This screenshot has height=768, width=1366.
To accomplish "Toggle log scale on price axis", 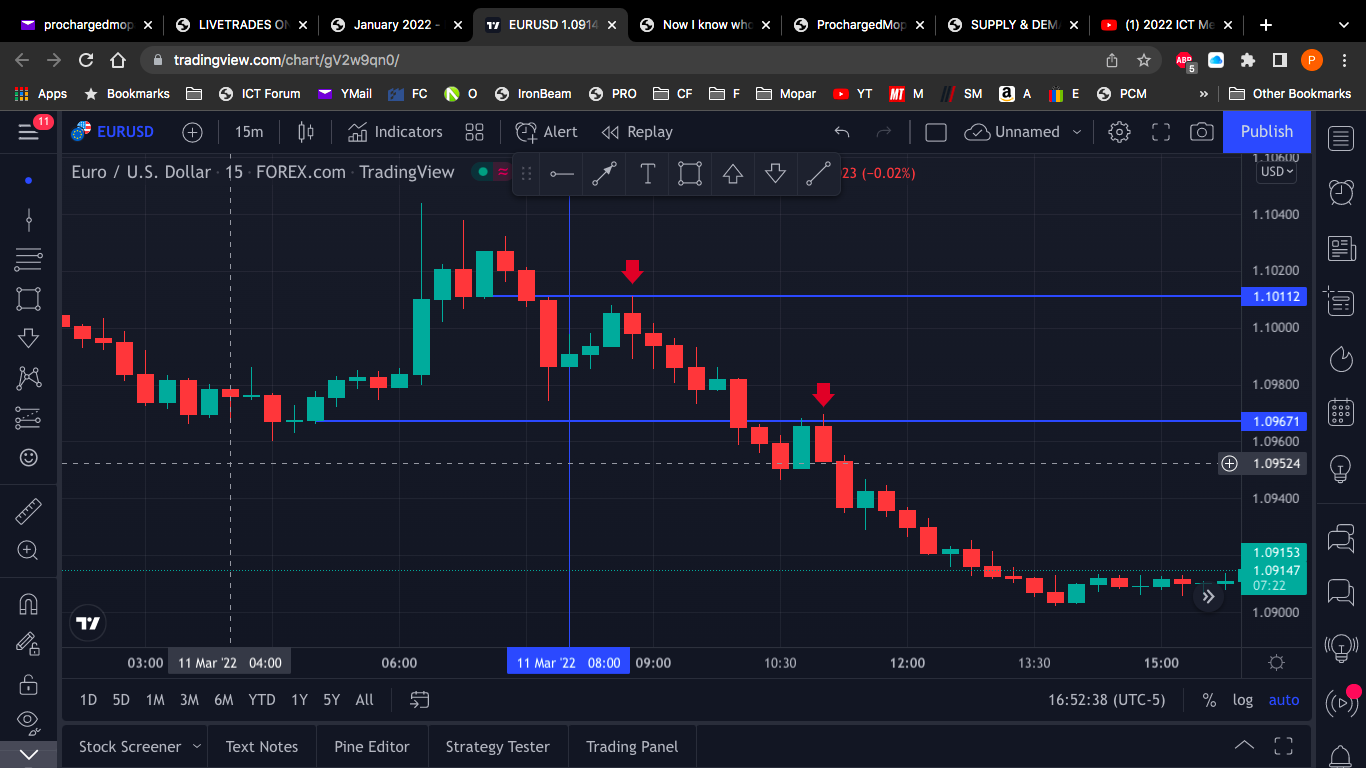I will tap(1243, 700).
